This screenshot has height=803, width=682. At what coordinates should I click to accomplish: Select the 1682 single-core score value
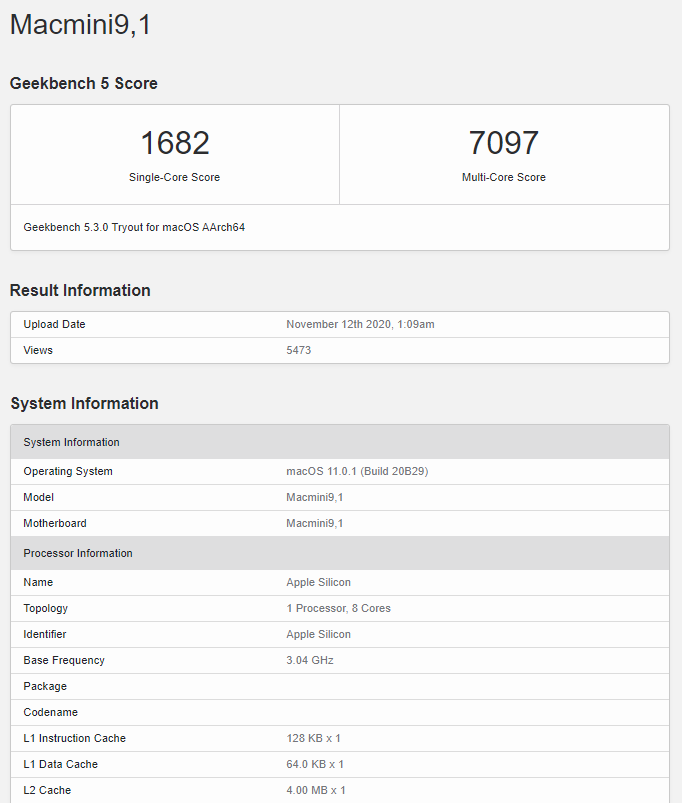pos(175,142)
